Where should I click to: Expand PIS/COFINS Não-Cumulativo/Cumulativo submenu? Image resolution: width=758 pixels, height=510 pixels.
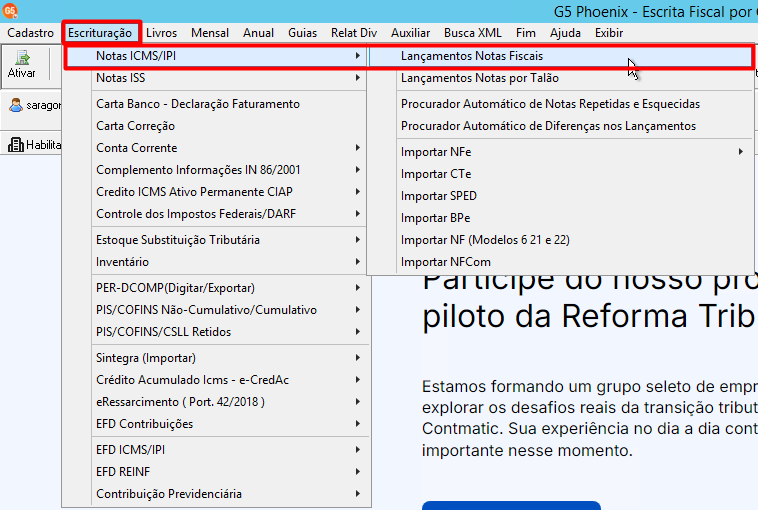[x=216, y=310]
